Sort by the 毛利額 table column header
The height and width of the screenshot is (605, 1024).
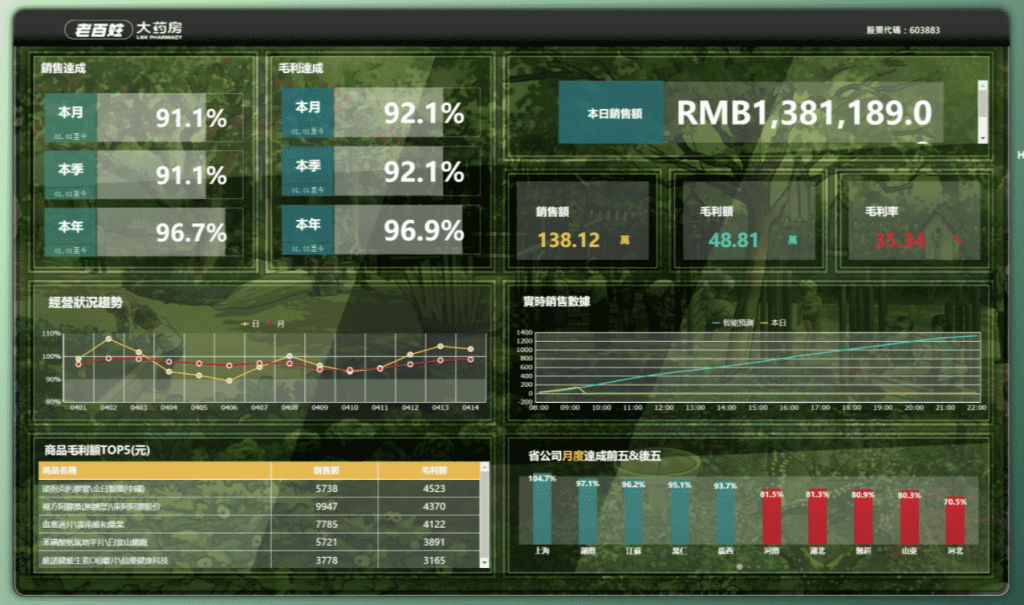click(429, 470)
